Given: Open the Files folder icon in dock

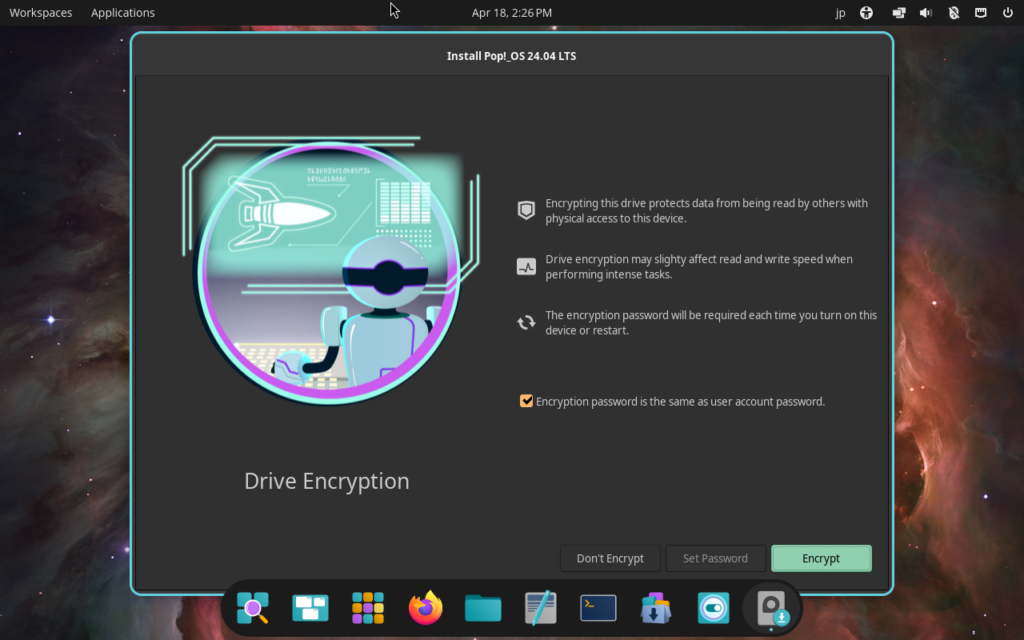Looking at the screenshot, I should [x=483, y=608].
